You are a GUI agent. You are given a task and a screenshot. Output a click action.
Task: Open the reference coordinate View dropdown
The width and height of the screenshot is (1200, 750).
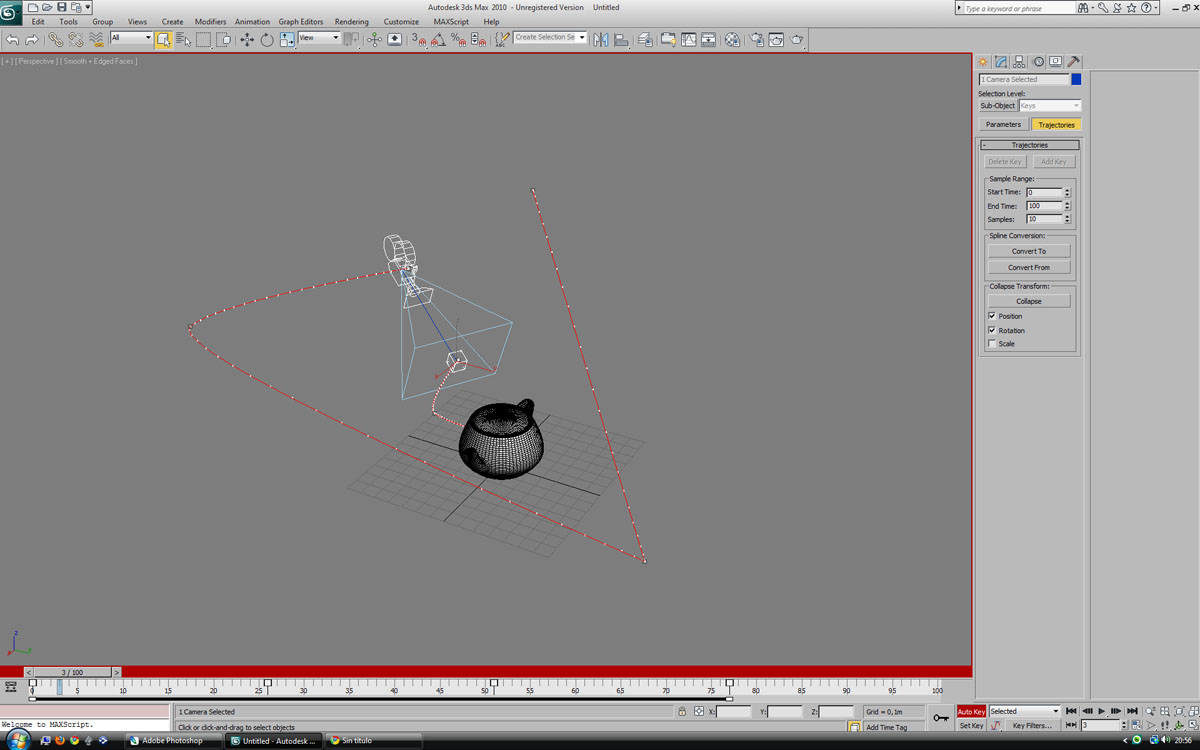320,38
